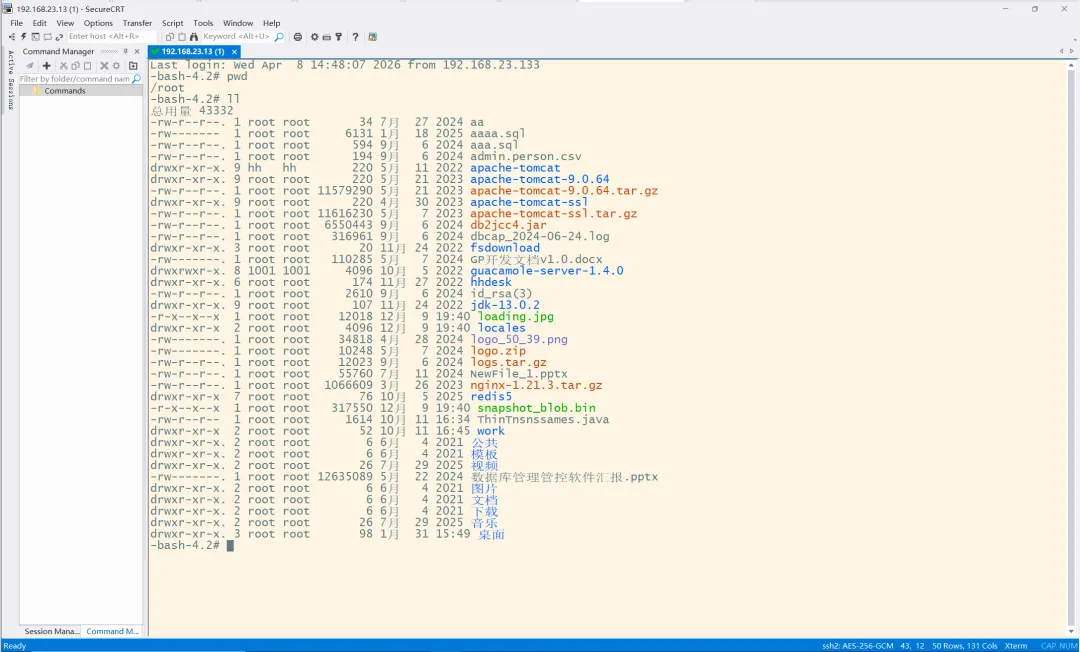This screenshot has height=652, width=1080.
Task: Click tab bar scroll left arrow
Action: [x=1061, y=52]
